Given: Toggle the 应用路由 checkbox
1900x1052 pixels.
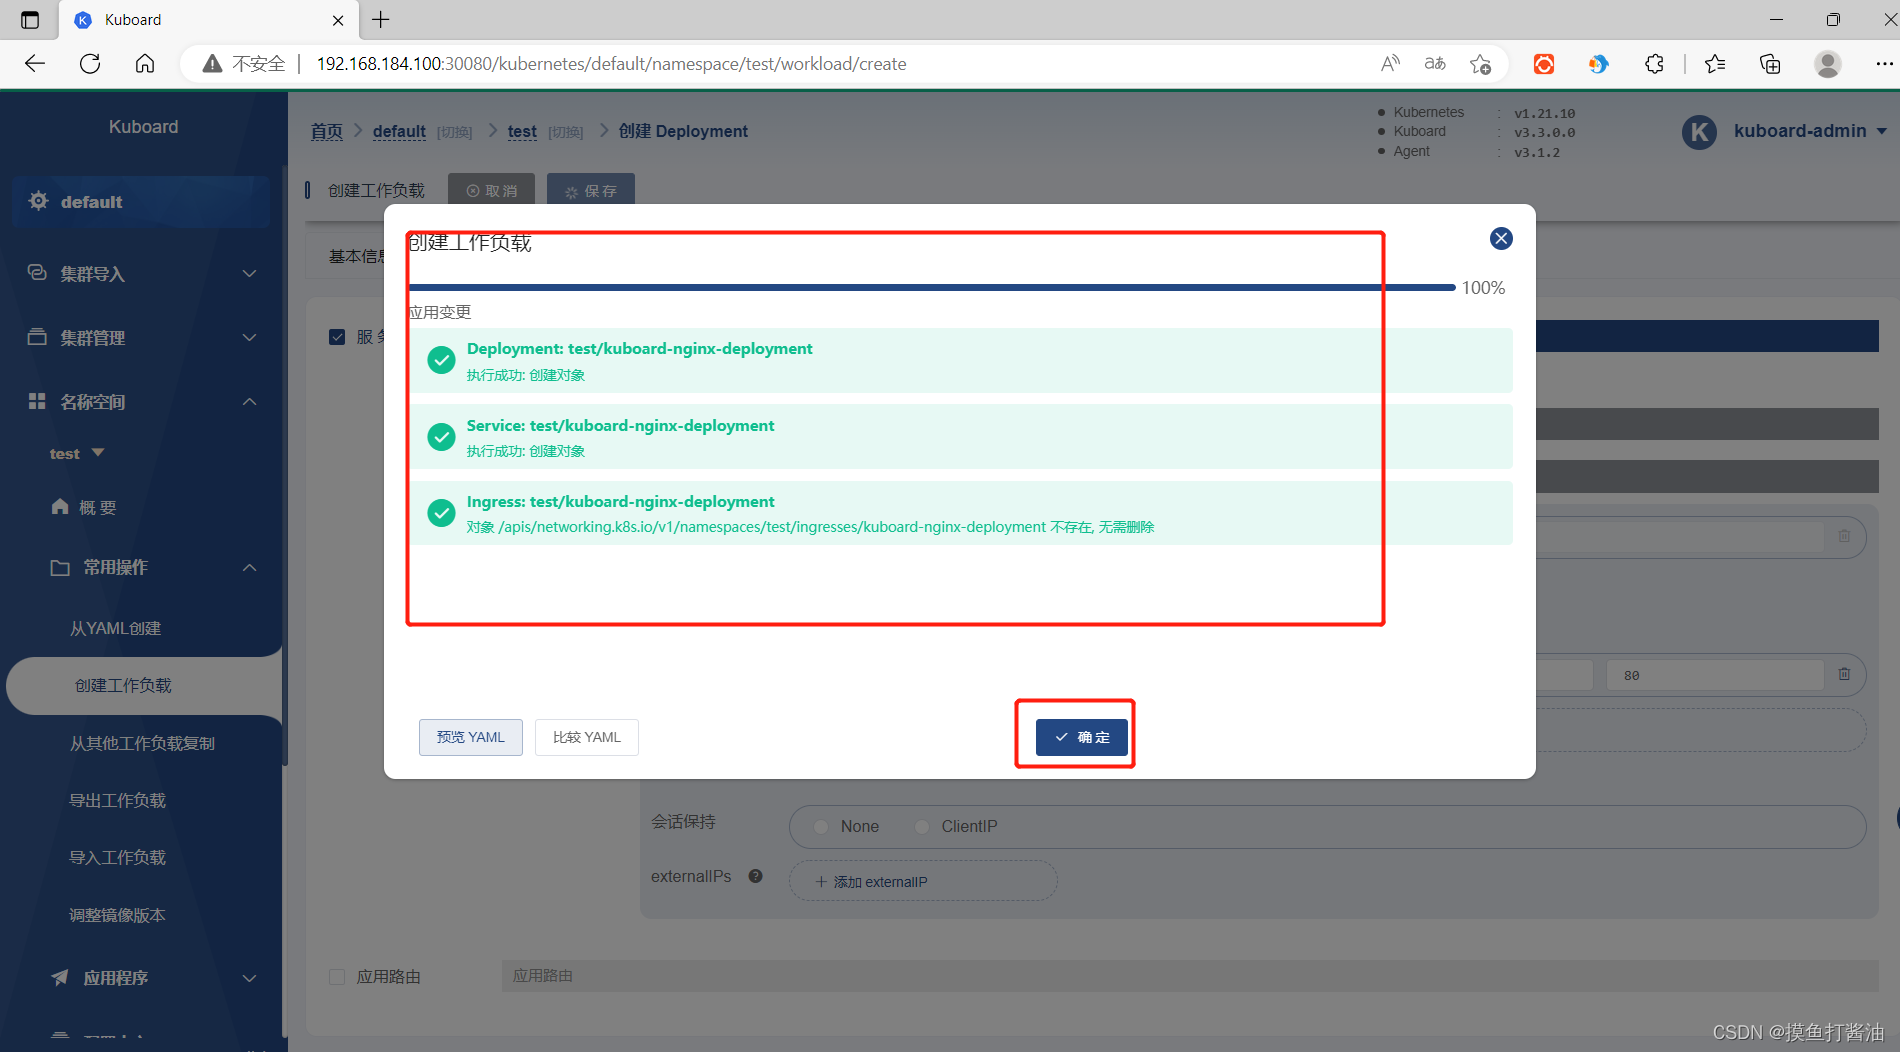Looking at the screenshot, I should pyautogui.click(x=337, y=977).
